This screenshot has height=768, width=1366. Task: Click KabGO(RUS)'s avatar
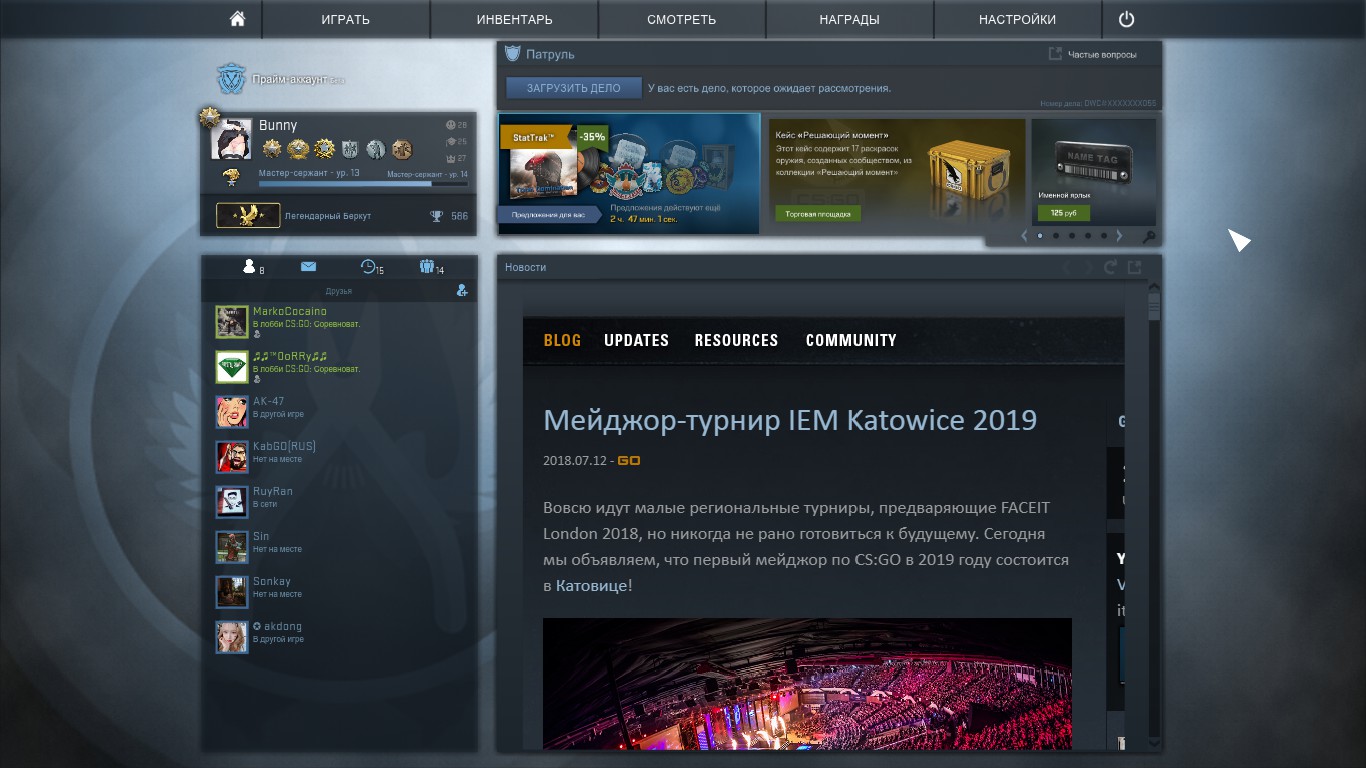[232, 457]
